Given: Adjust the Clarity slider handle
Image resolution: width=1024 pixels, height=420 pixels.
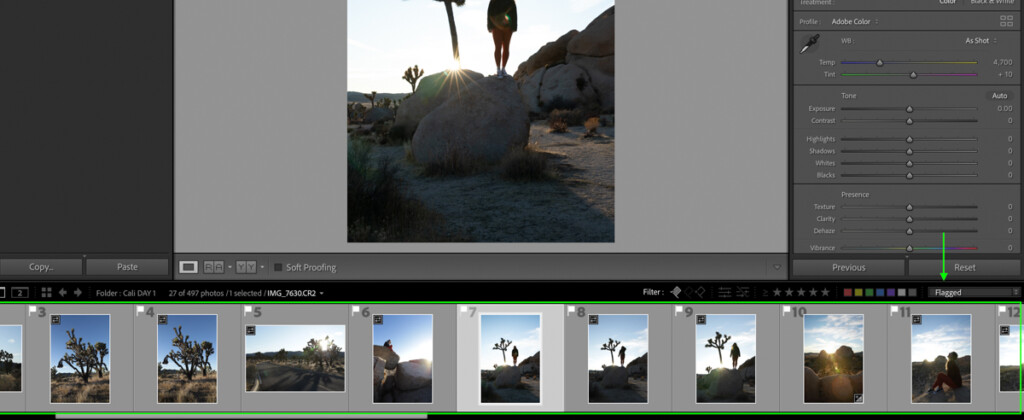Looking at the screenshot, I should pos(909,219).
